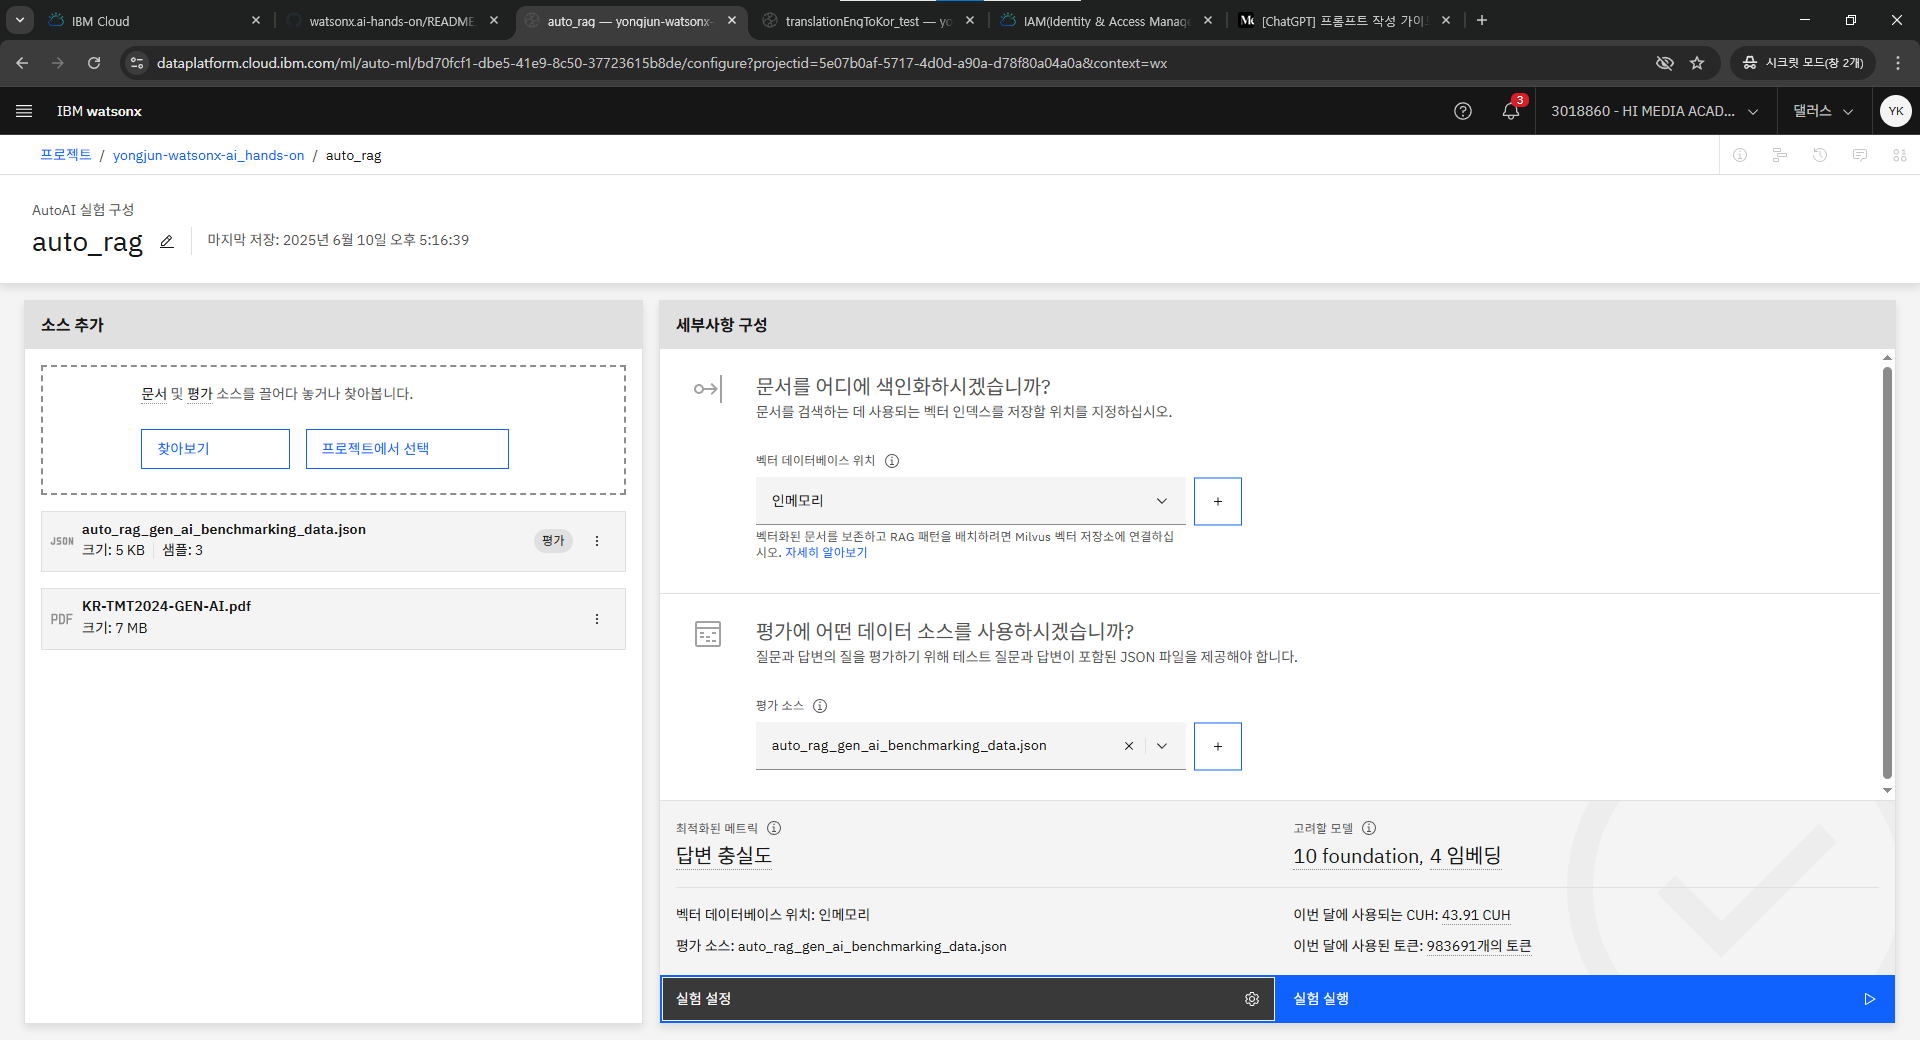1920x1040 pixels.
Task: Open overflow menu for KR-TMT2024-GEN-AI.pdf file
Action: click(x=597, y=619)
